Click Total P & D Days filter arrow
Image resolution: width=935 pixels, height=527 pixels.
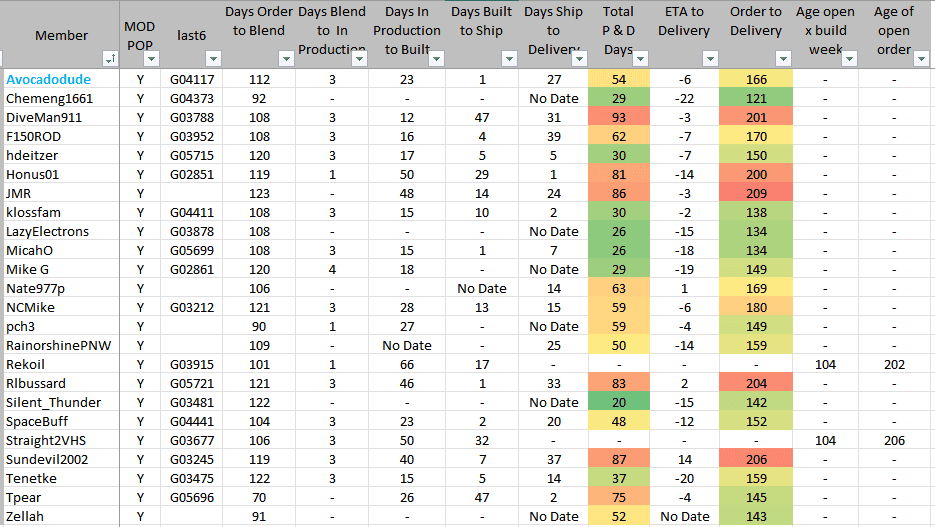pos(640,59)
